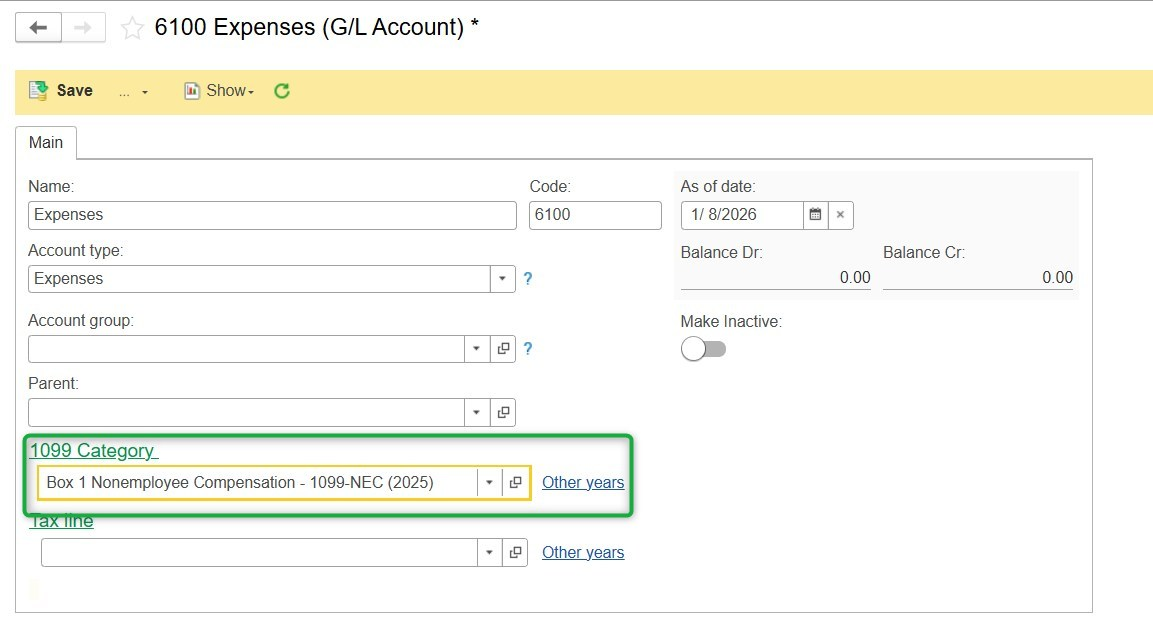Click the Save button
1153x619 pixels.
click(61, 91)
